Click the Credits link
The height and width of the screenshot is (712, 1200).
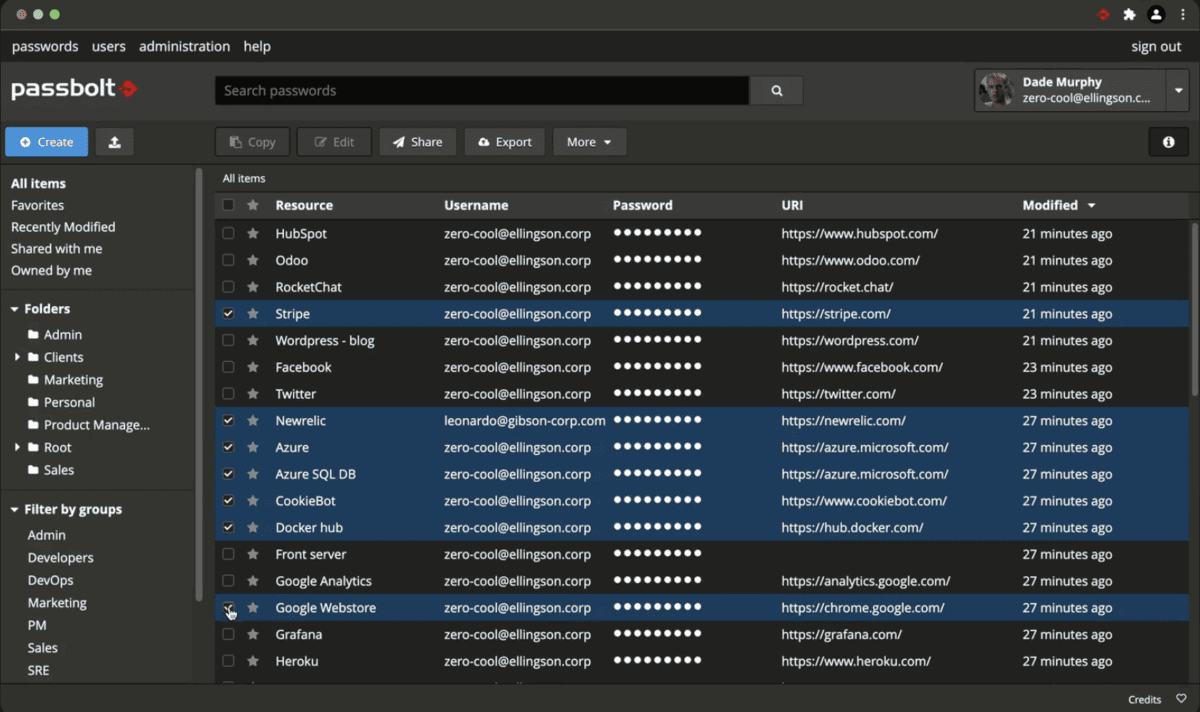tap(1145, 699)
